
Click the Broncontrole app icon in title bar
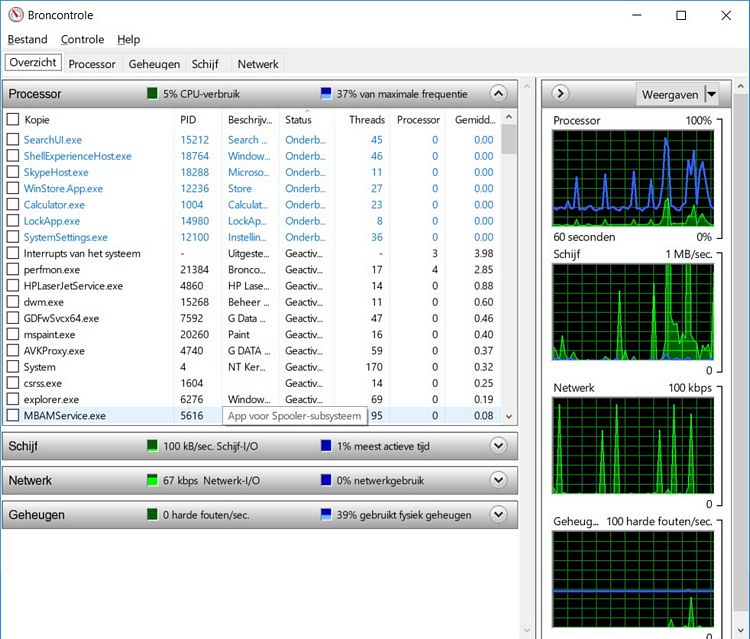16,15
